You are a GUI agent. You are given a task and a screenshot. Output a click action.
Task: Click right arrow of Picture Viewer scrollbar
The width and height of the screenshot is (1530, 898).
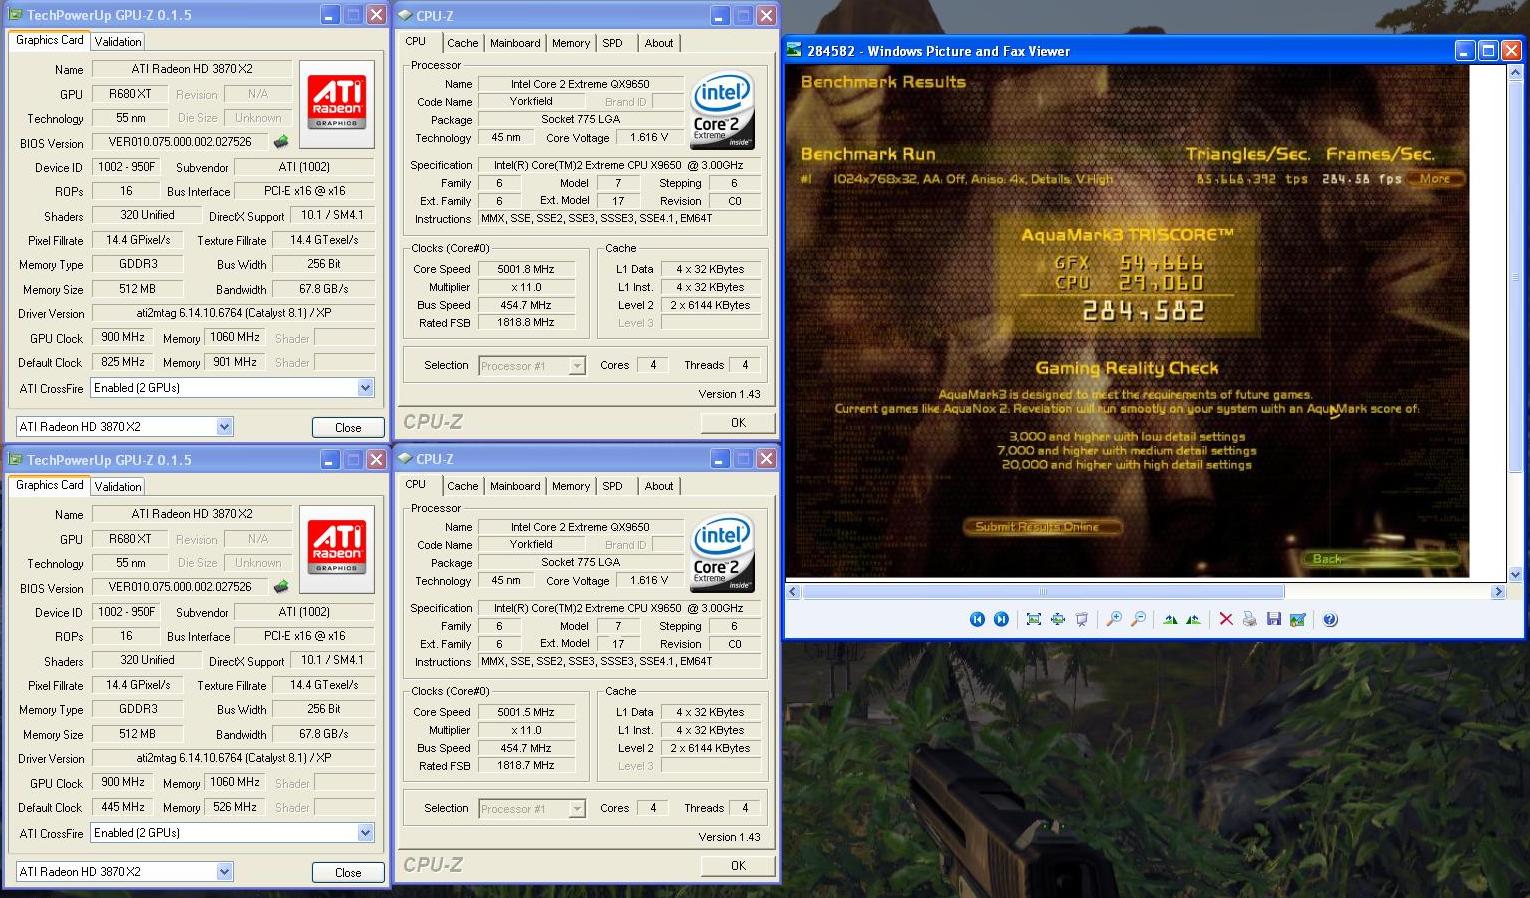click(x=1498, y=592)
